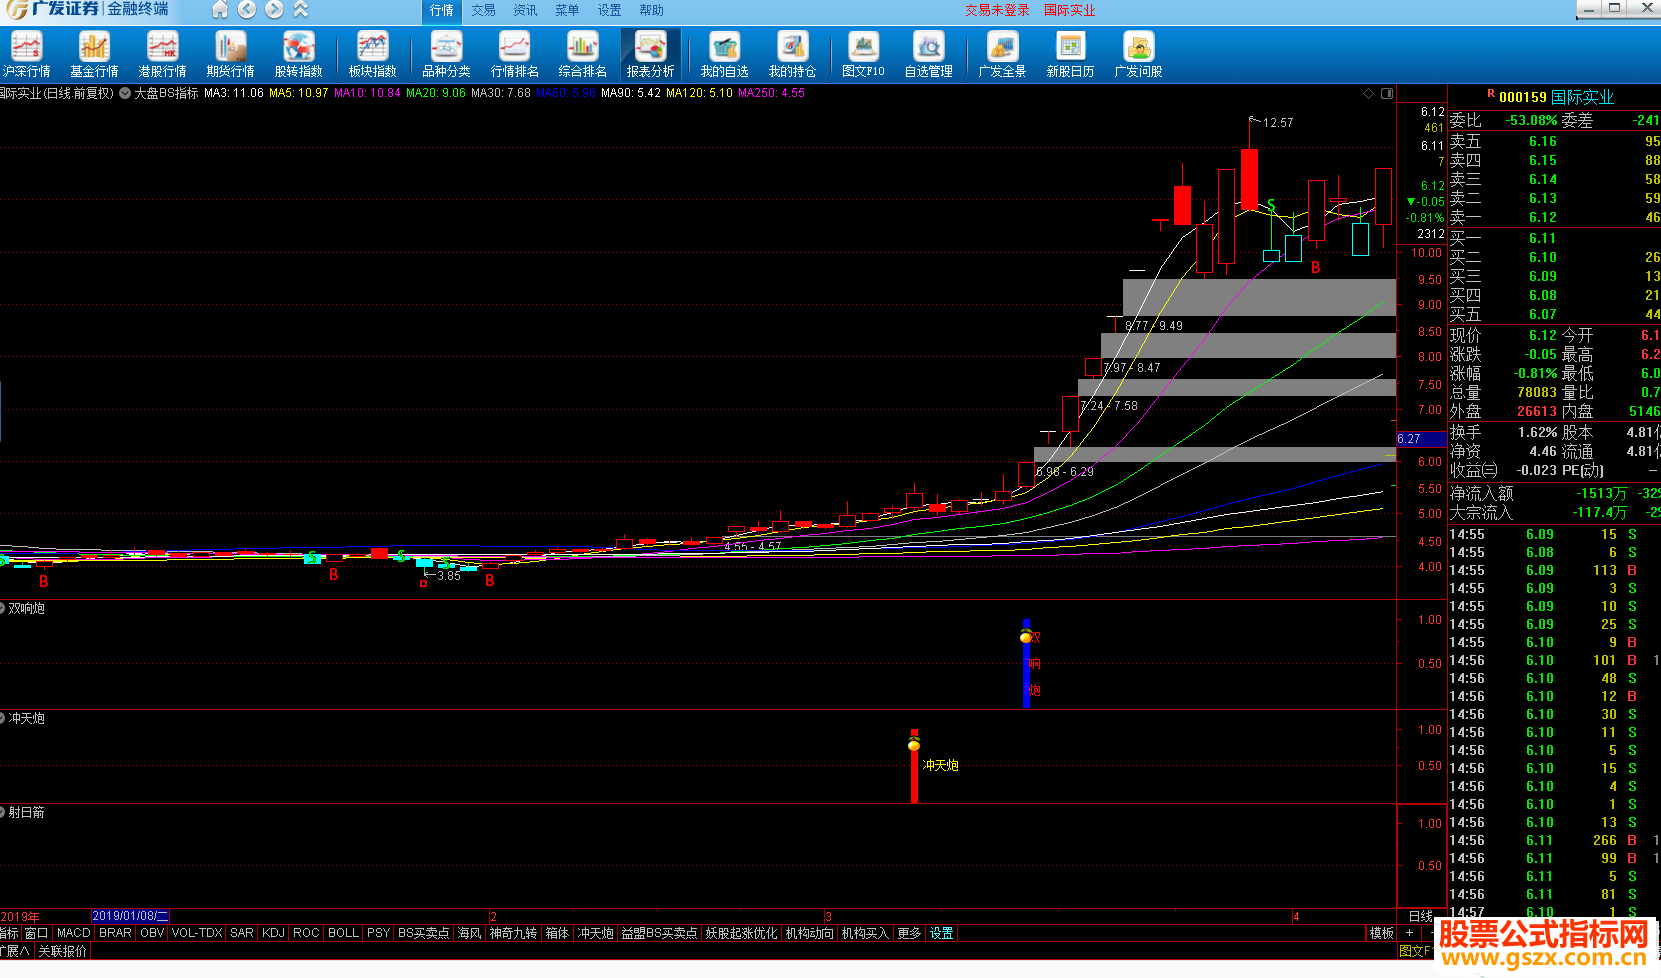Screen dimensions: 1661x978
Task: Select MACD indicator tab
Action: 73,933
